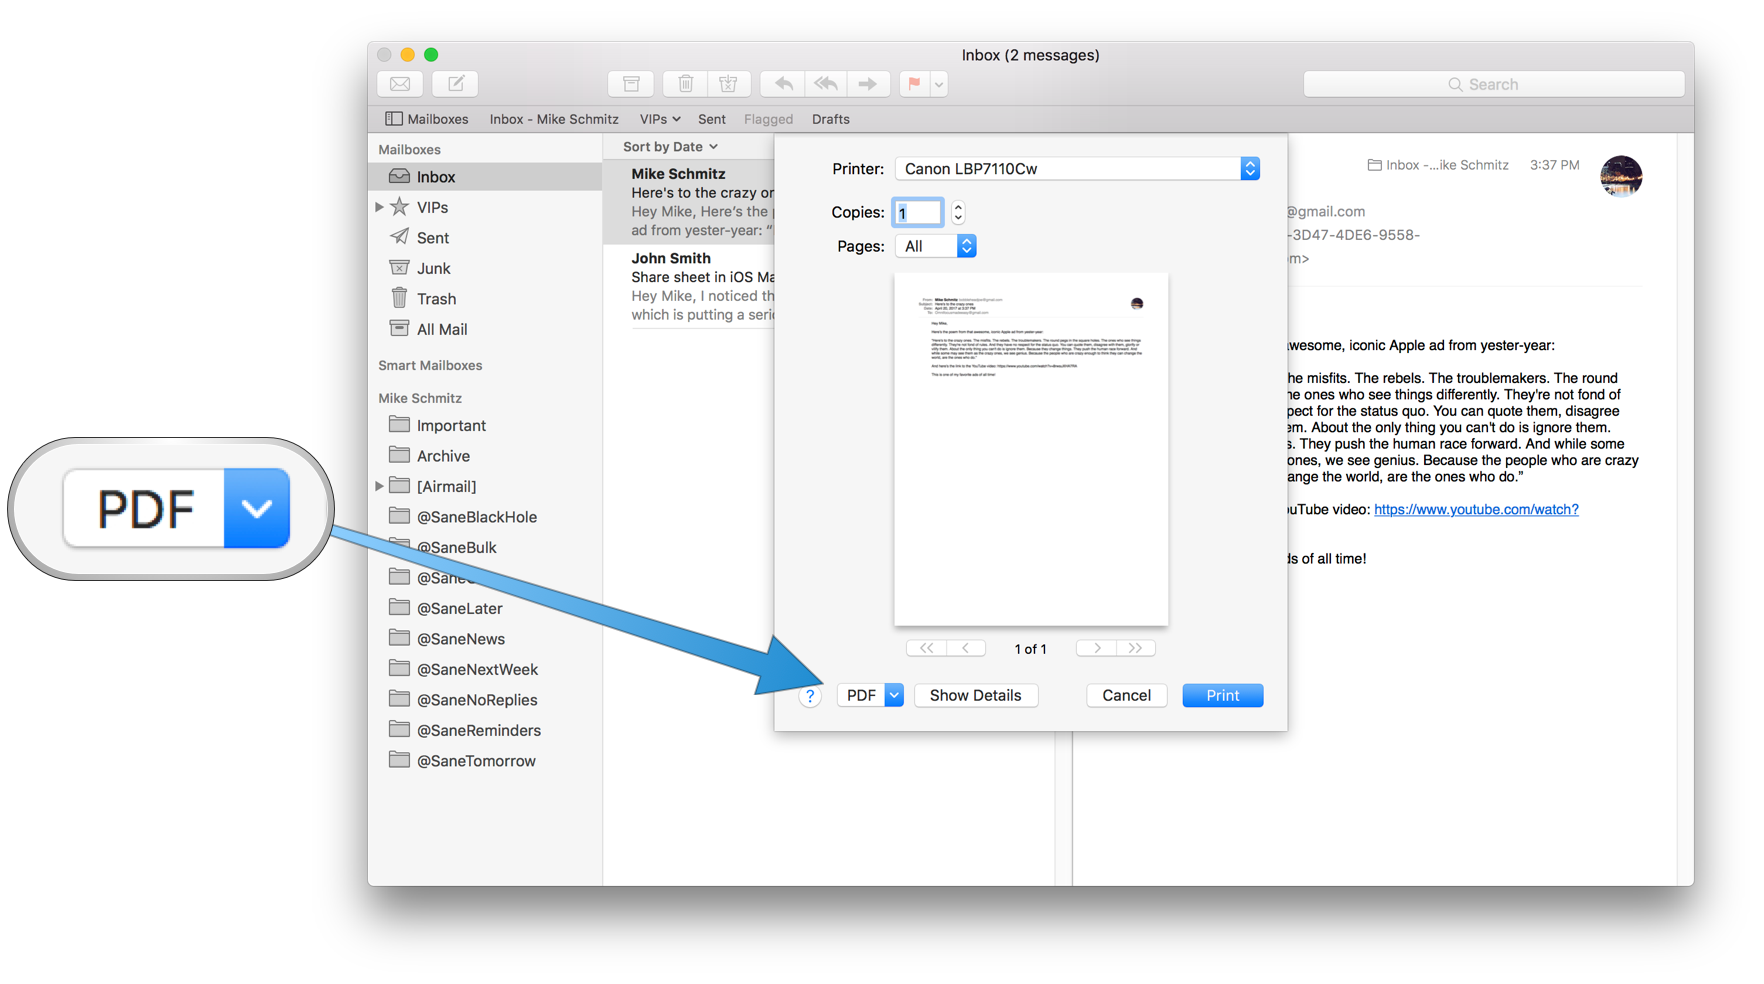Reply all to the message
This screenshot has height=984, width=1764.
(x=825, y=83)
